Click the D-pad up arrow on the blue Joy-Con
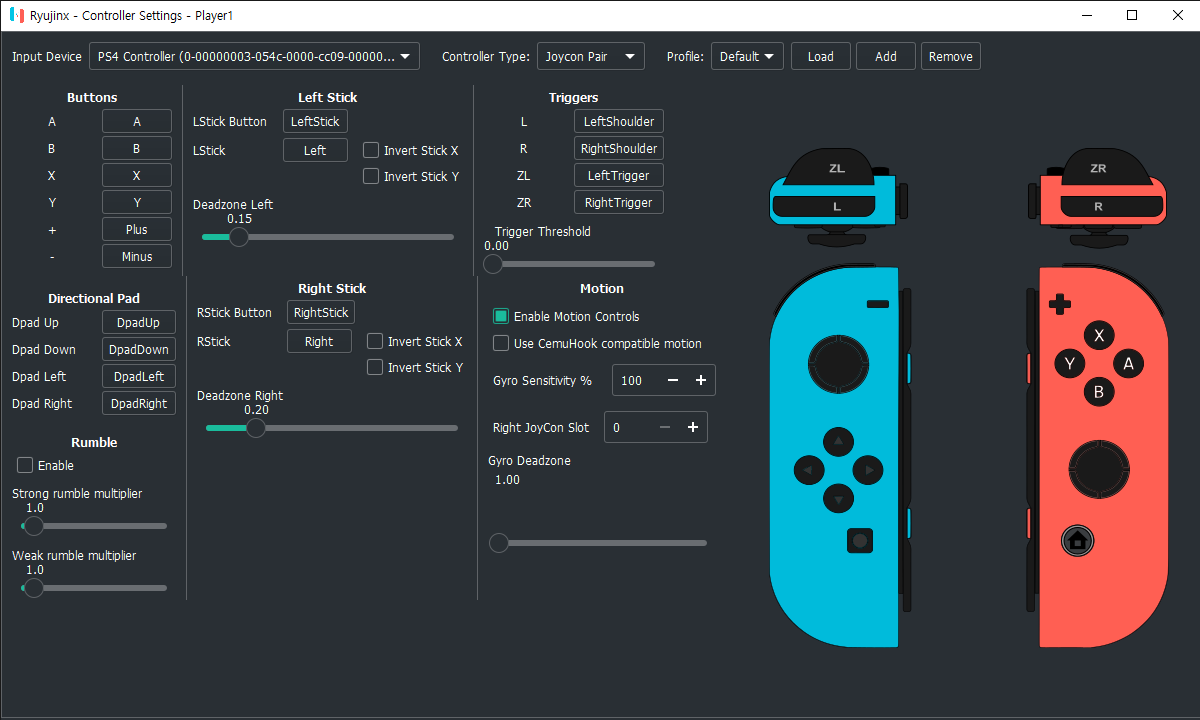The height and width of the screenshot is (720, 1200). [838, 441]
